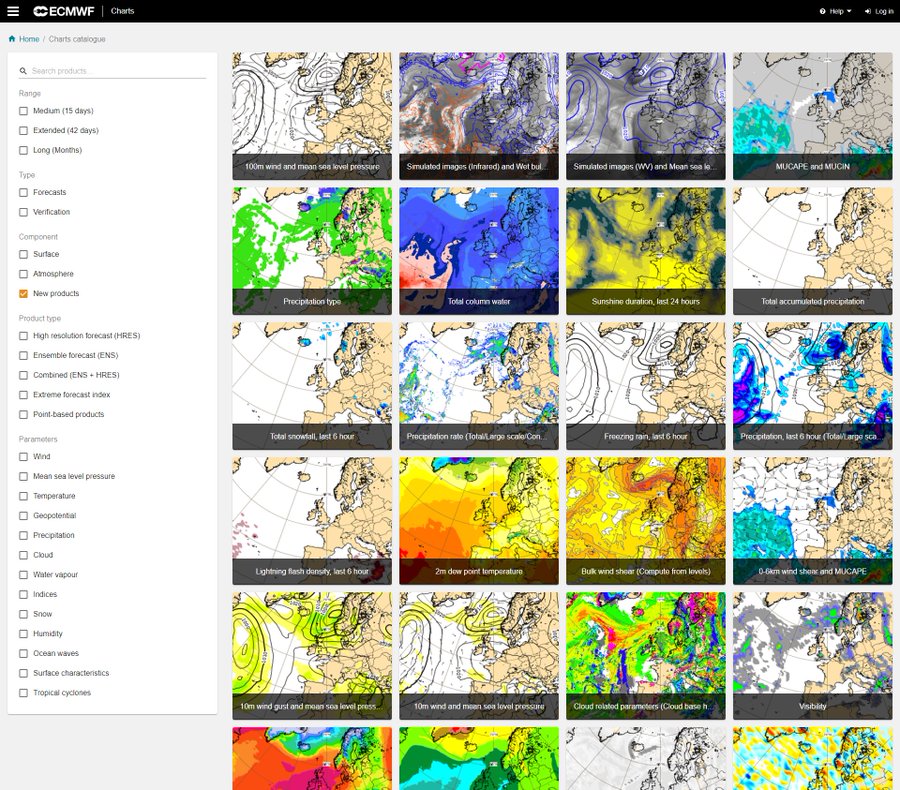This screenshot has width=900, height=790.
Task: Toggle the Ocean waves checkbox
Action: pyautogui.click(x=24, y=653)
